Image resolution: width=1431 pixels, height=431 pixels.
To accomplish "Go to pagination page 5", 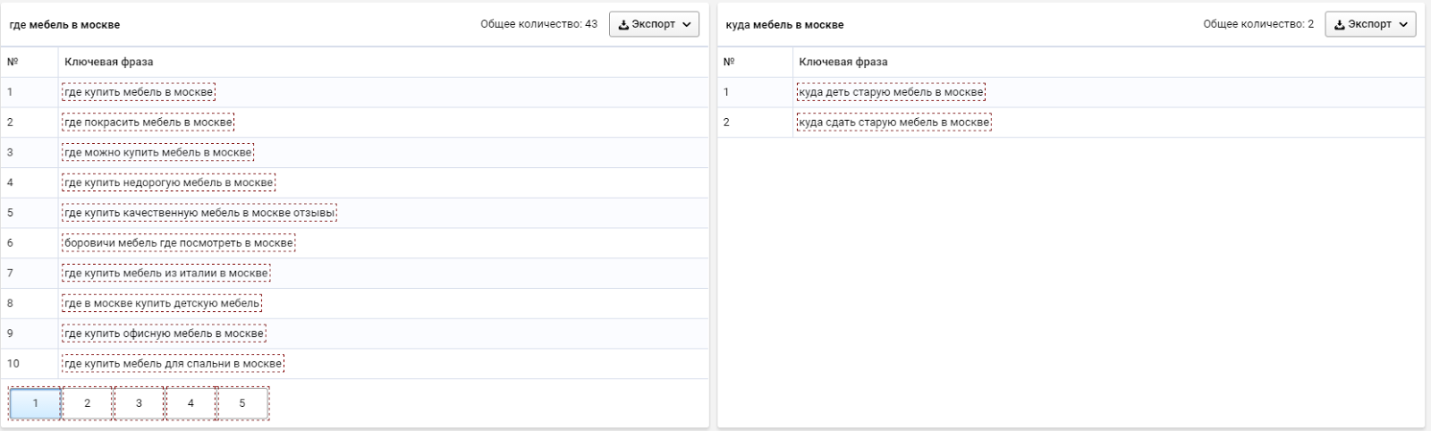I will pyautogui.click(x=243, y=403).
